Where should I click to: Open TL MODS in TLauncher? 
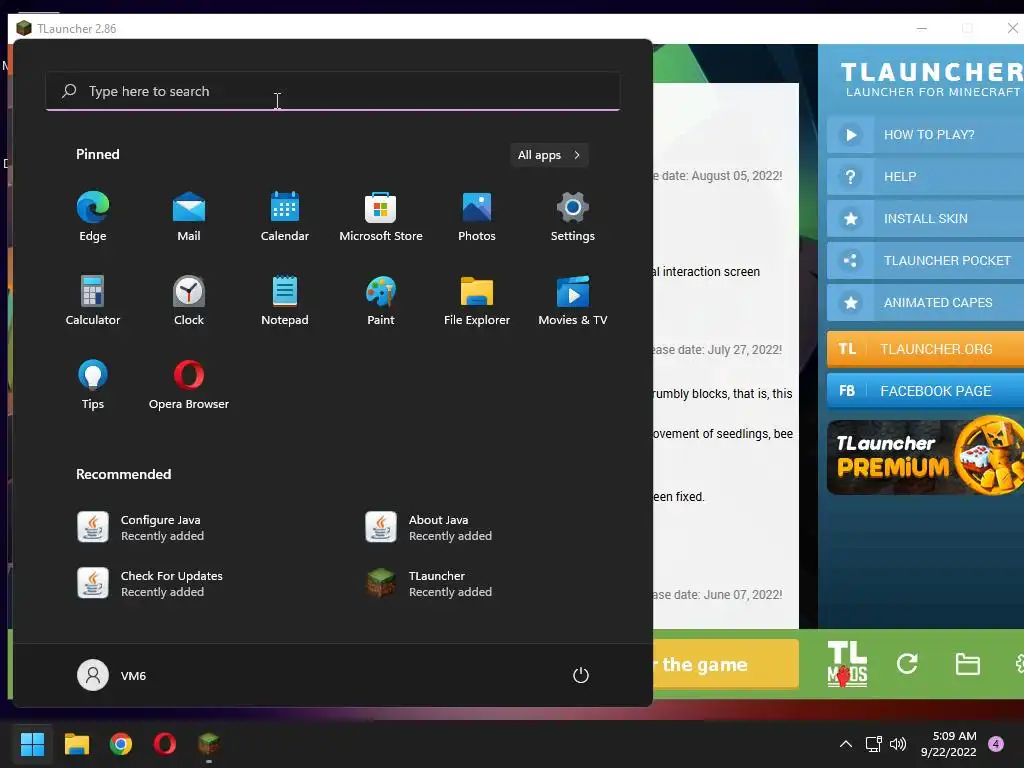click(847, 664)
